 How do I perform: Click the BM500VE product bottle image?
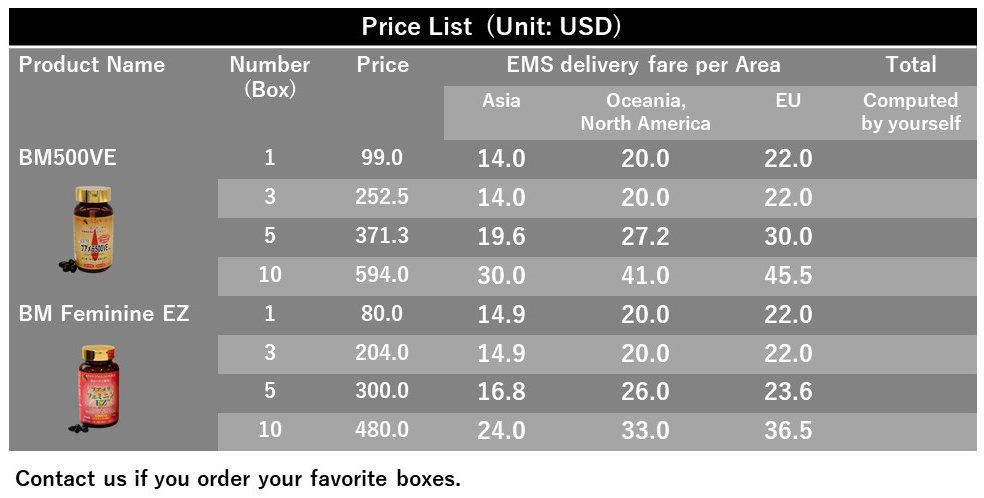[x=91, y=230]
